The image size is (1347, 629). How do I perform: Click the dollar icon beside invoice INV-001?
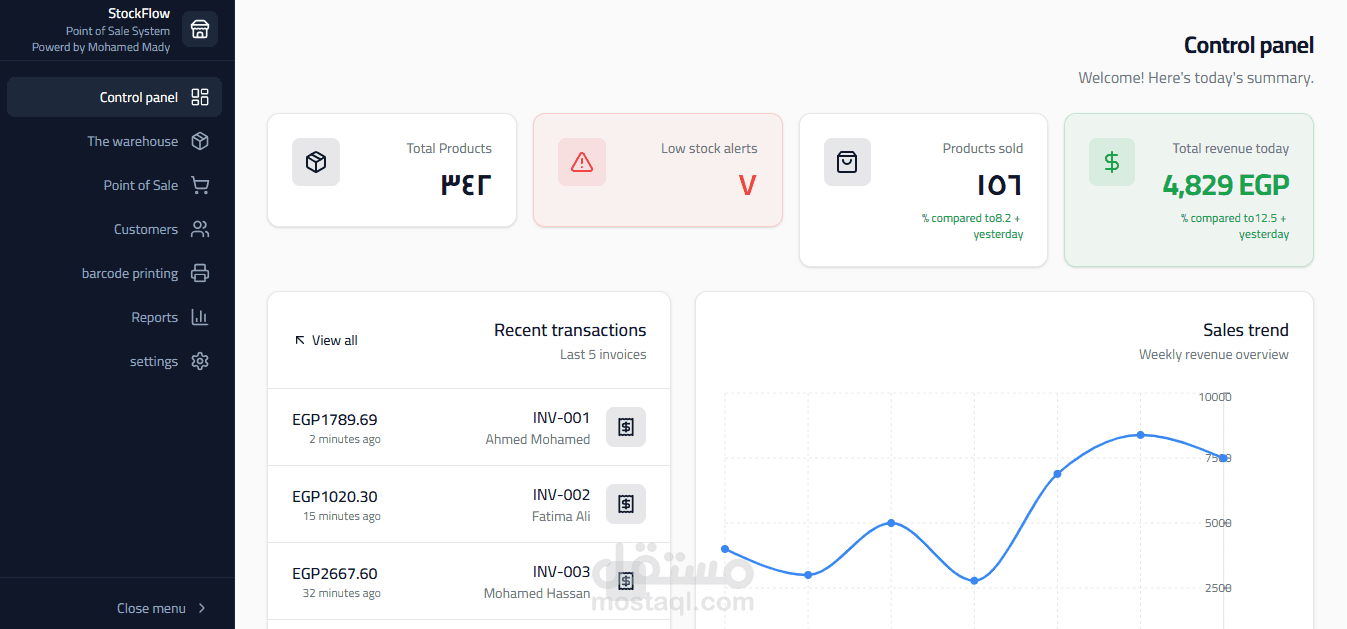(x=625, y=427)
